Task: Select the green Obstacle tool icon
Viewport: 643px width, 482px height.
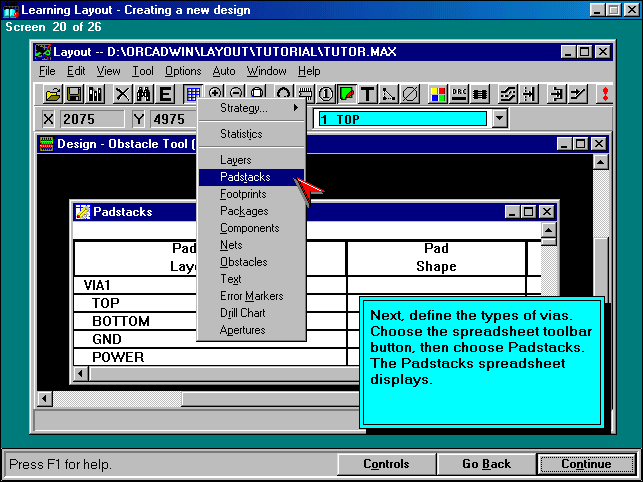Action: tap(346, 94)
